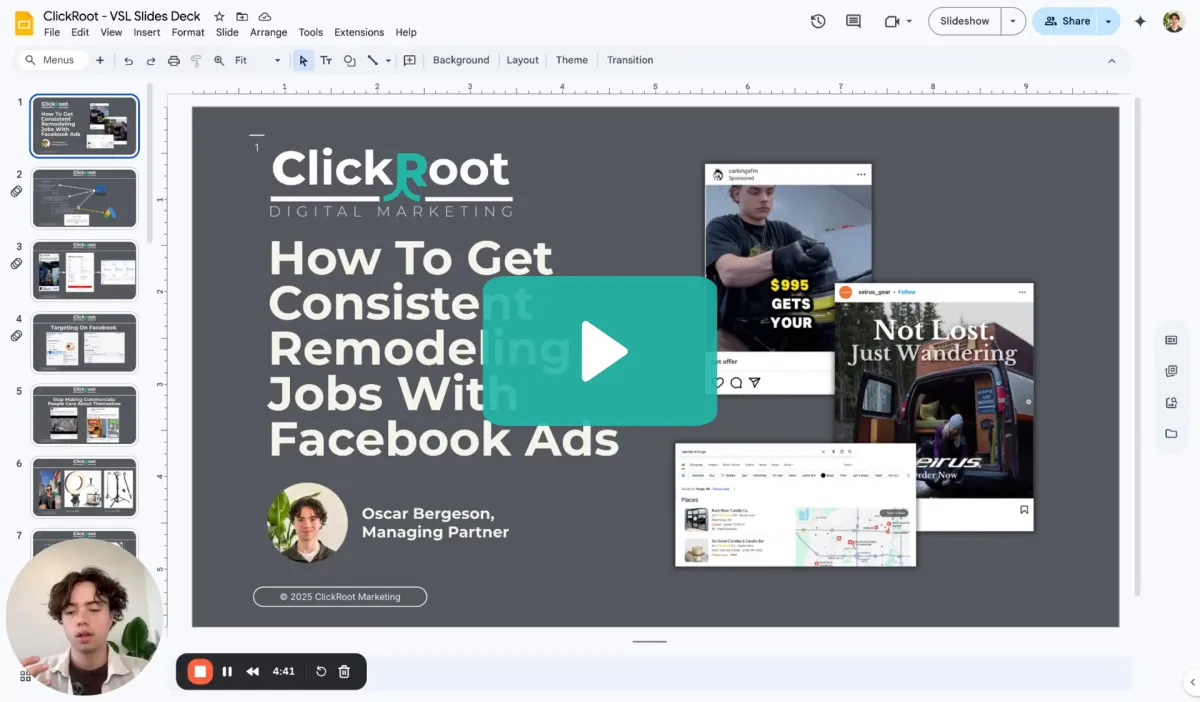Click the Share button
1200x702 pixels.
(1067, 21)
